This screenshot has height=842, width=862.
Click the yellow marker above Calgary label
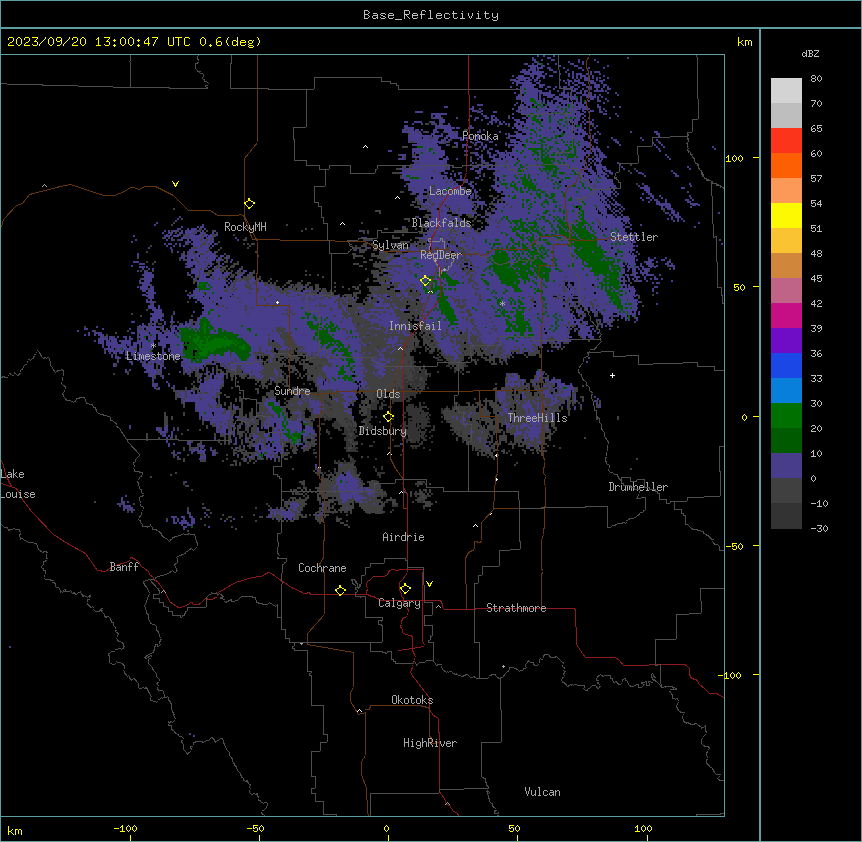[x=405, y=589]
